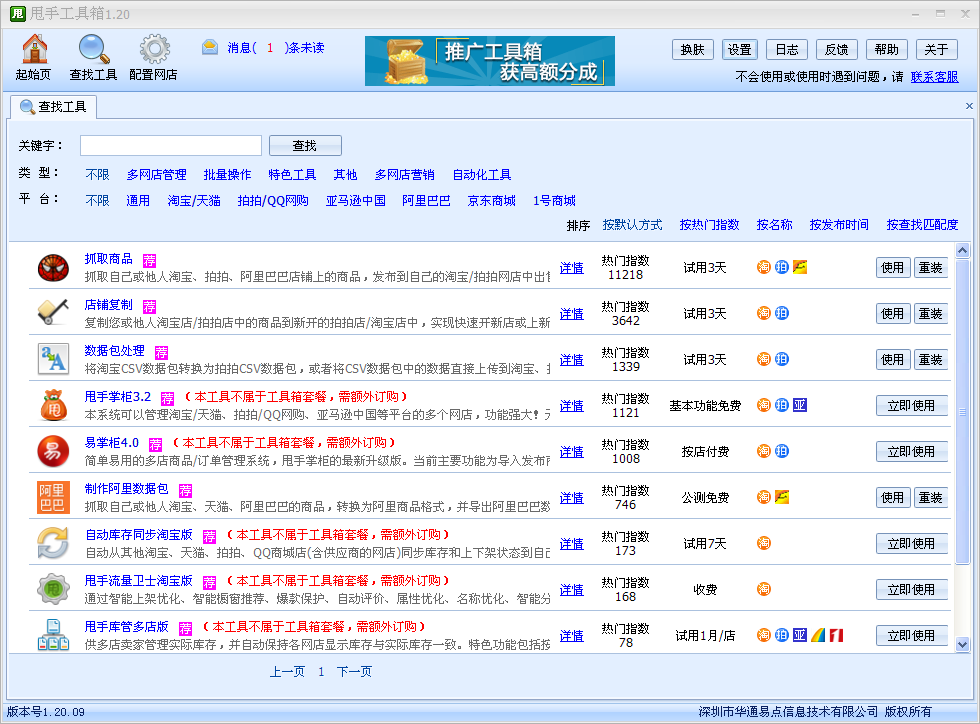Click the red 易掌柜4.0 icon
Viewport: 980px width, 724px height.
pyautogui.click(x=53, y=451)
